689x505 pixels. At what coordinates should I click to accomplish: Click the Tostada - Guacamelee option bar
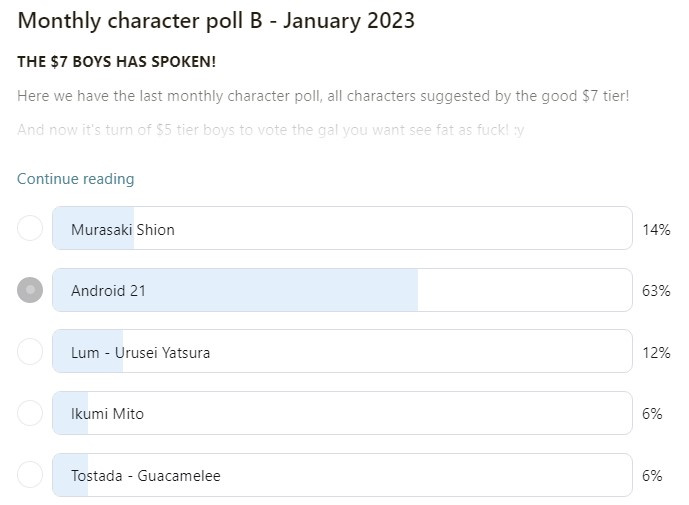pyautogui.click(x=342, y=475)
